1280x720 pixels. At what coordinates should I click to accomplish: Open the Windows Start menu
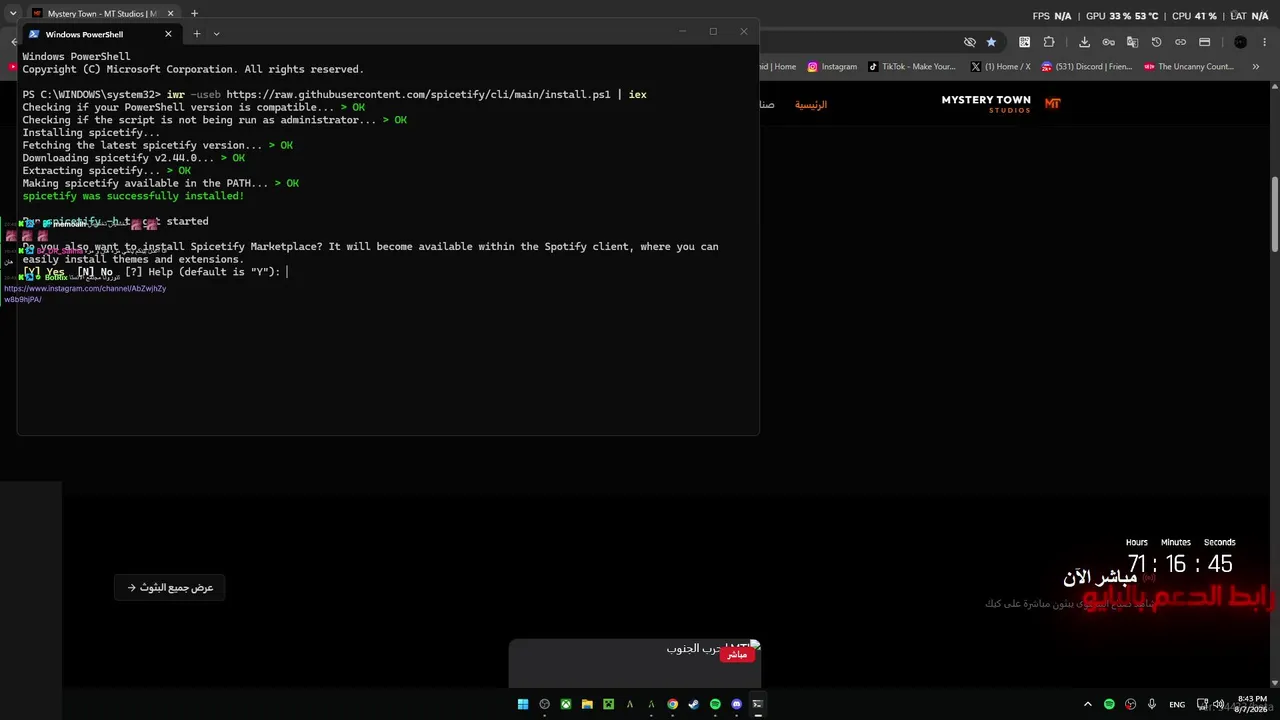click(x=523, y=704)
